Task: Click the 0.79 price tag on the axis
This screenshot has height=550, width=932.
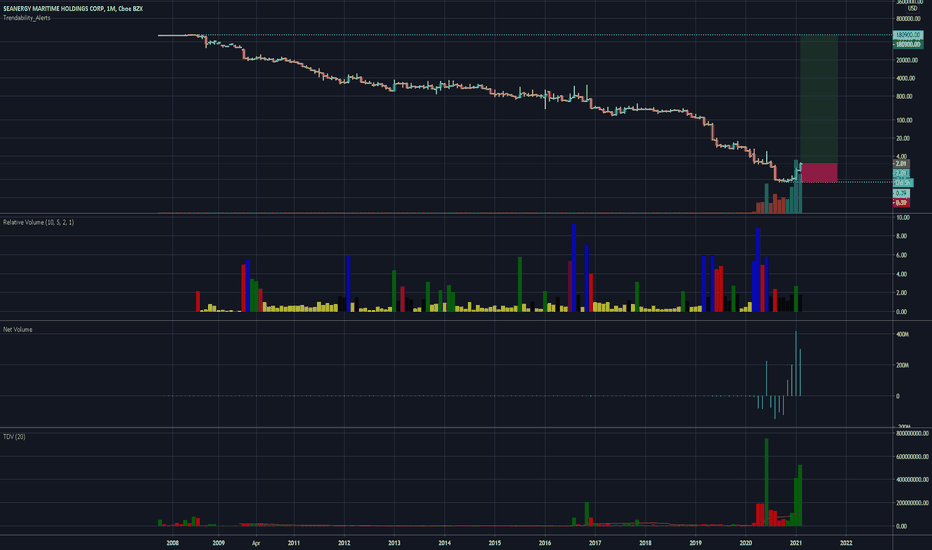Action: click(901, 194)
